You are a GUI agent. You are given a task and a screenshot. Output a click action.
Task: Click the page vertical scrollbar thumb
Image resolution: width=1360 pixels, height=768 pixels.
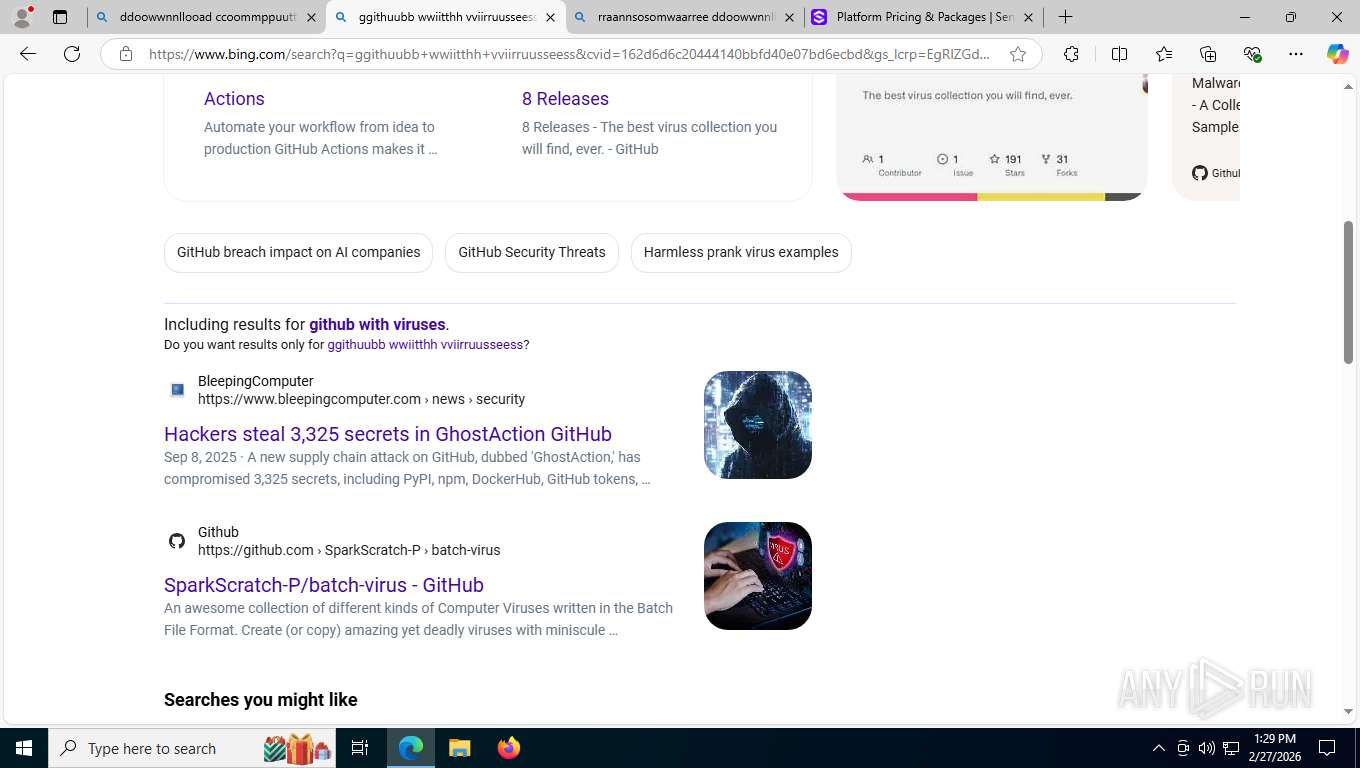coord(1348,292)
